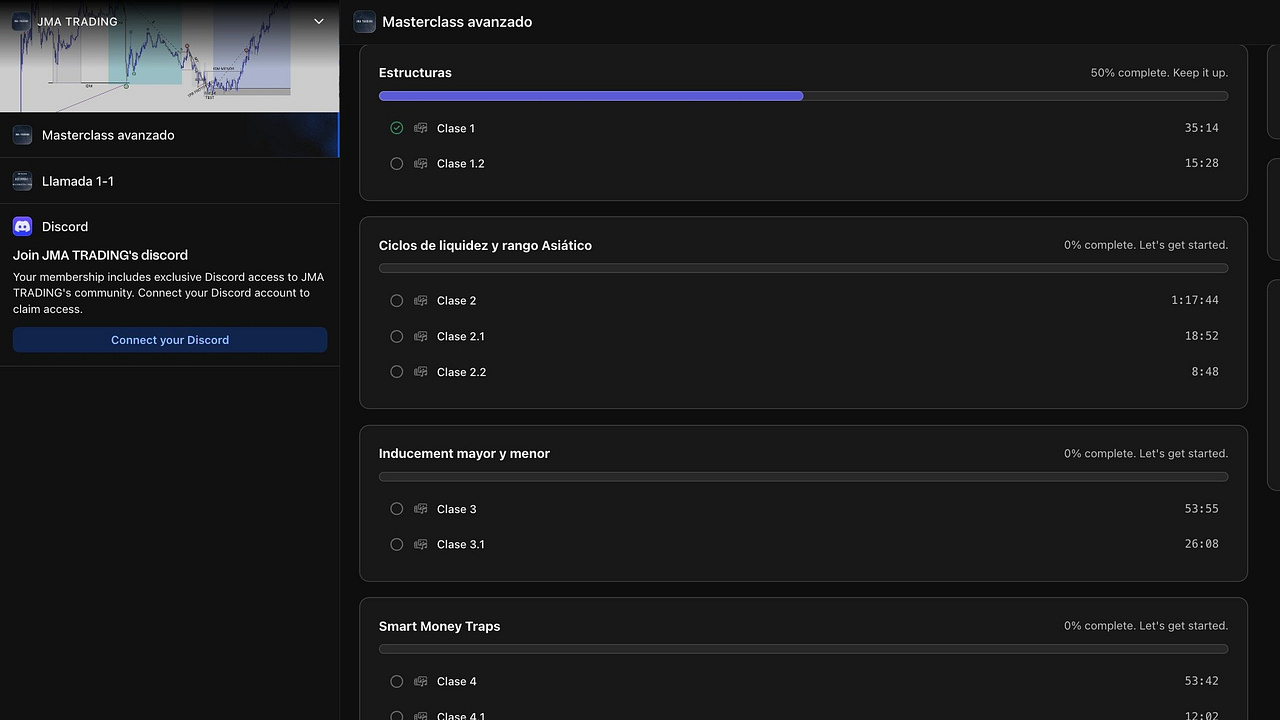Click the 26:08 duration text
Screen dimensions: 1280x720
pos(1201,544)
